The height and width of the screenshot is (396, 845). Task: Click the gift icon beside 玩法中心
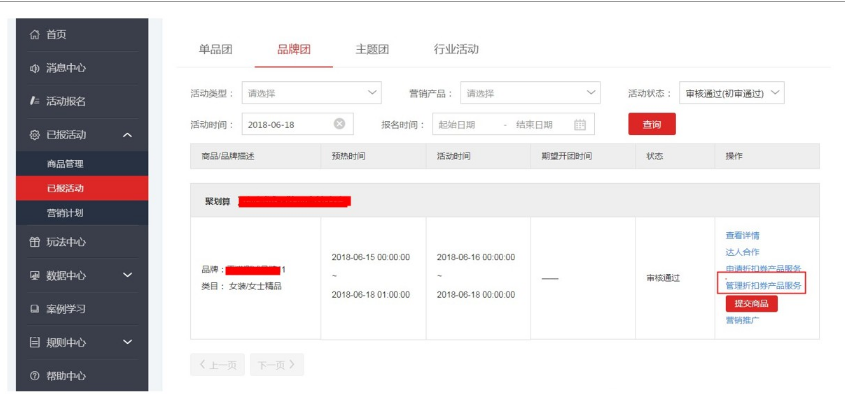[34, 242]
